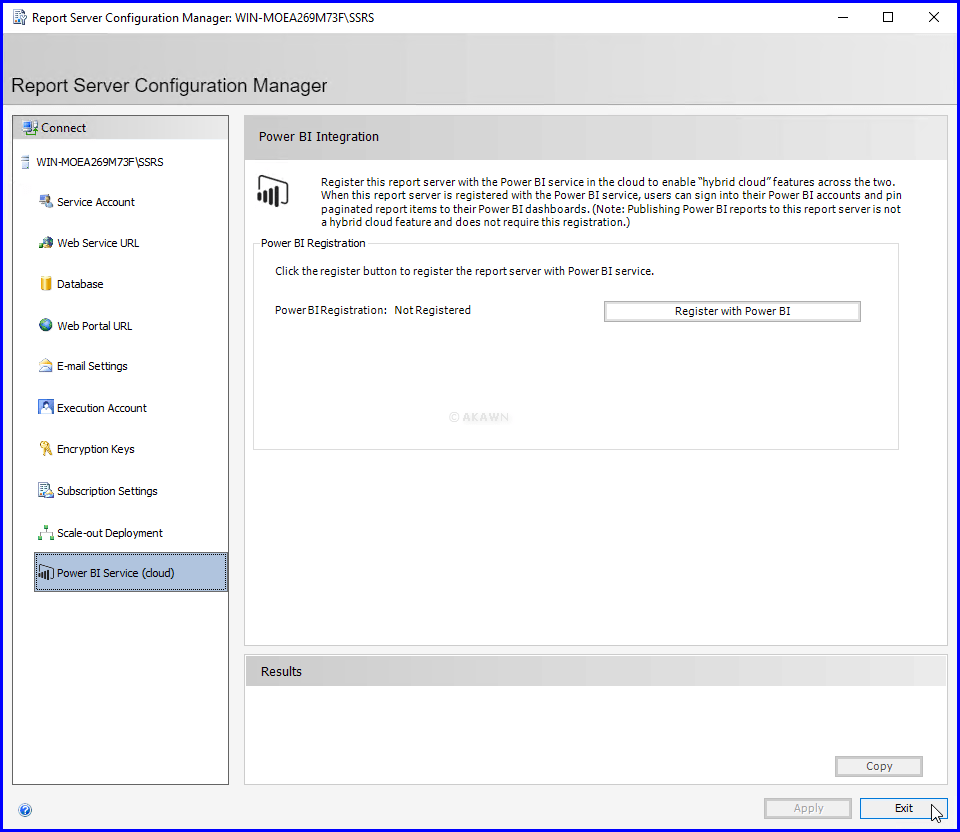Viewport: 960px width, 832px height.
Task: Click the Web Service URL icon
Action: click(46, 242)
